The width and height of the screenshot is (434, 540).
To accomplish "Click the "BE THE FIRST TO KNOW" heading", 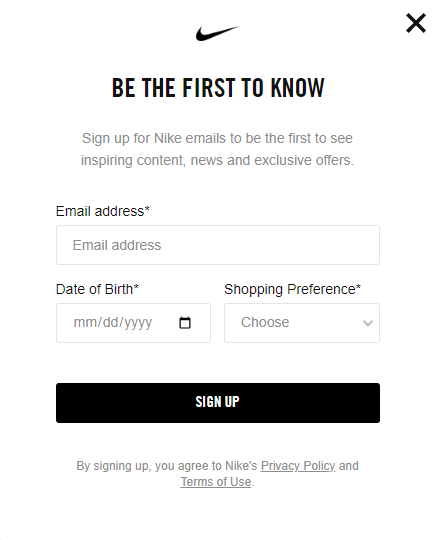I will [x=218, y=87].
